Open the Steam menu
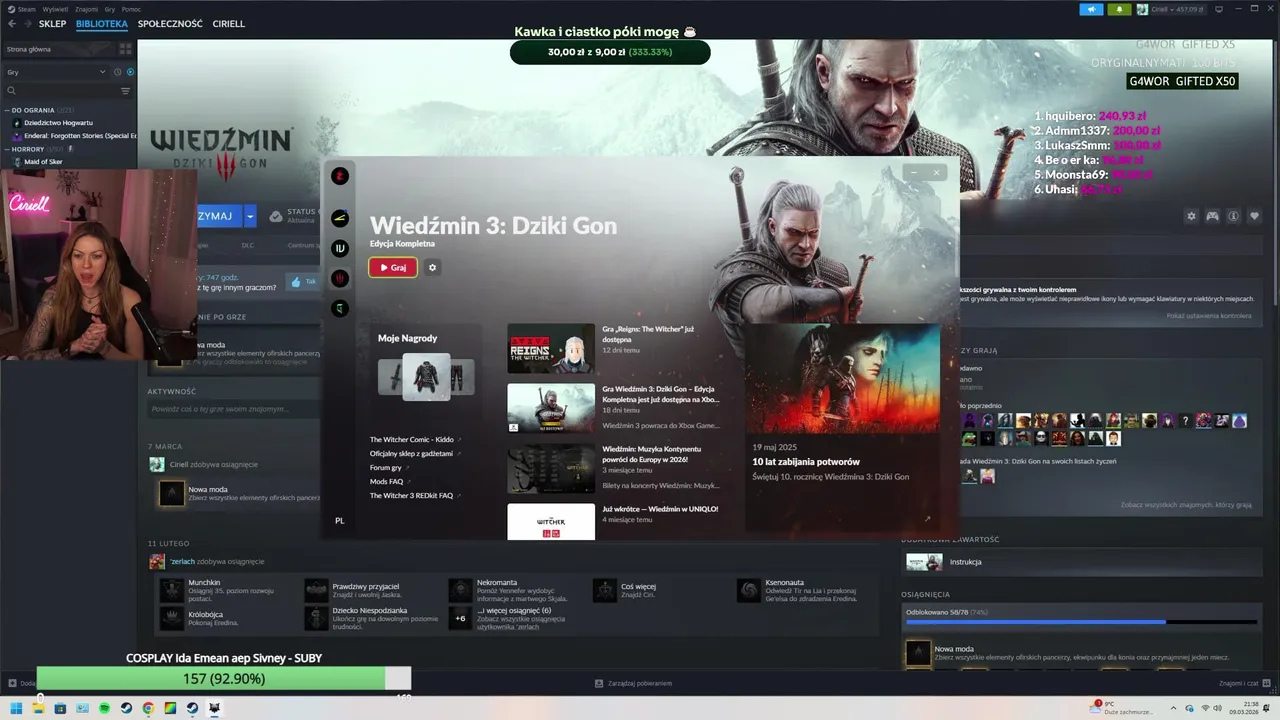 click(x=26, y=9)
